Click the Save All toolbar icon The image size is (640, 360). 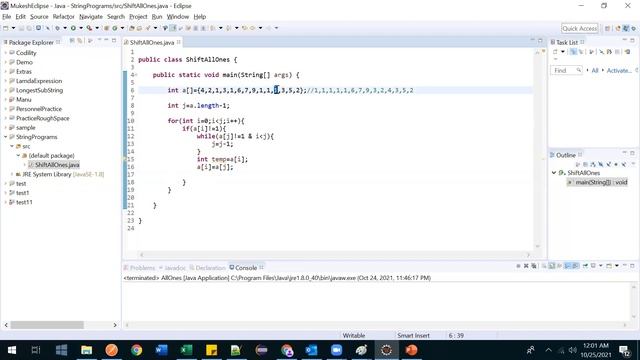29,28
